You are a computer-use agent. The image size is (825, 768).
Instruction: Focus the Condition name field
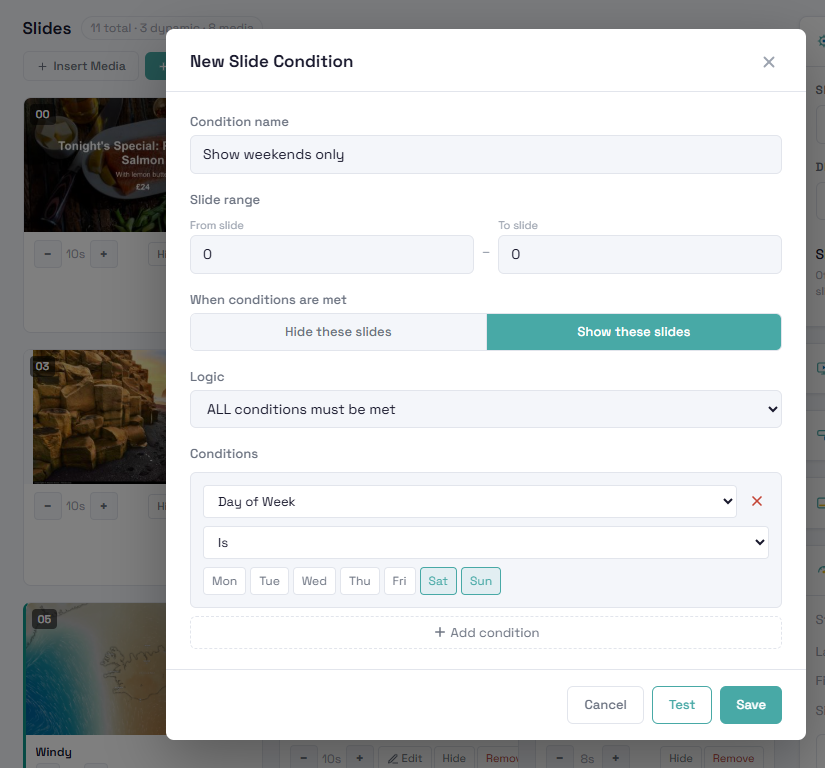click(x=486, y=155)
